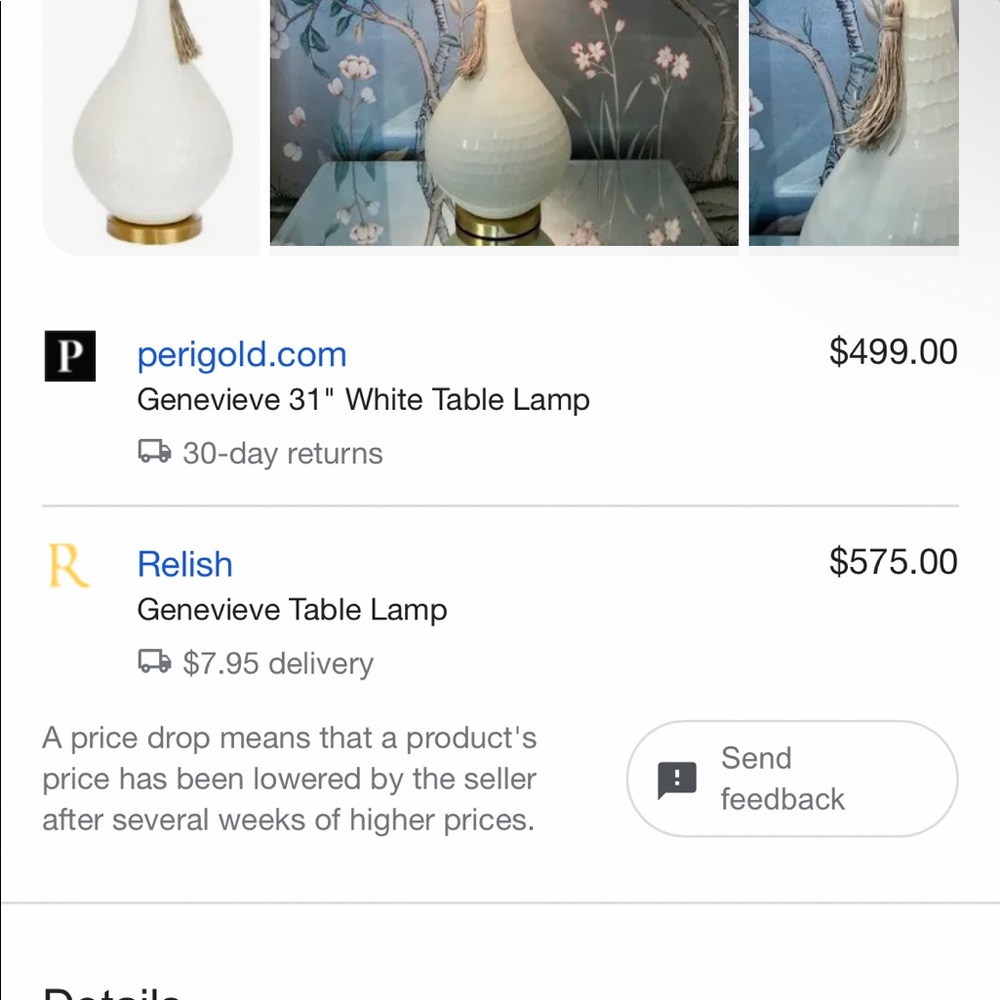
Task: Click the $7.95 delivery text
Action: coord(278,663)
